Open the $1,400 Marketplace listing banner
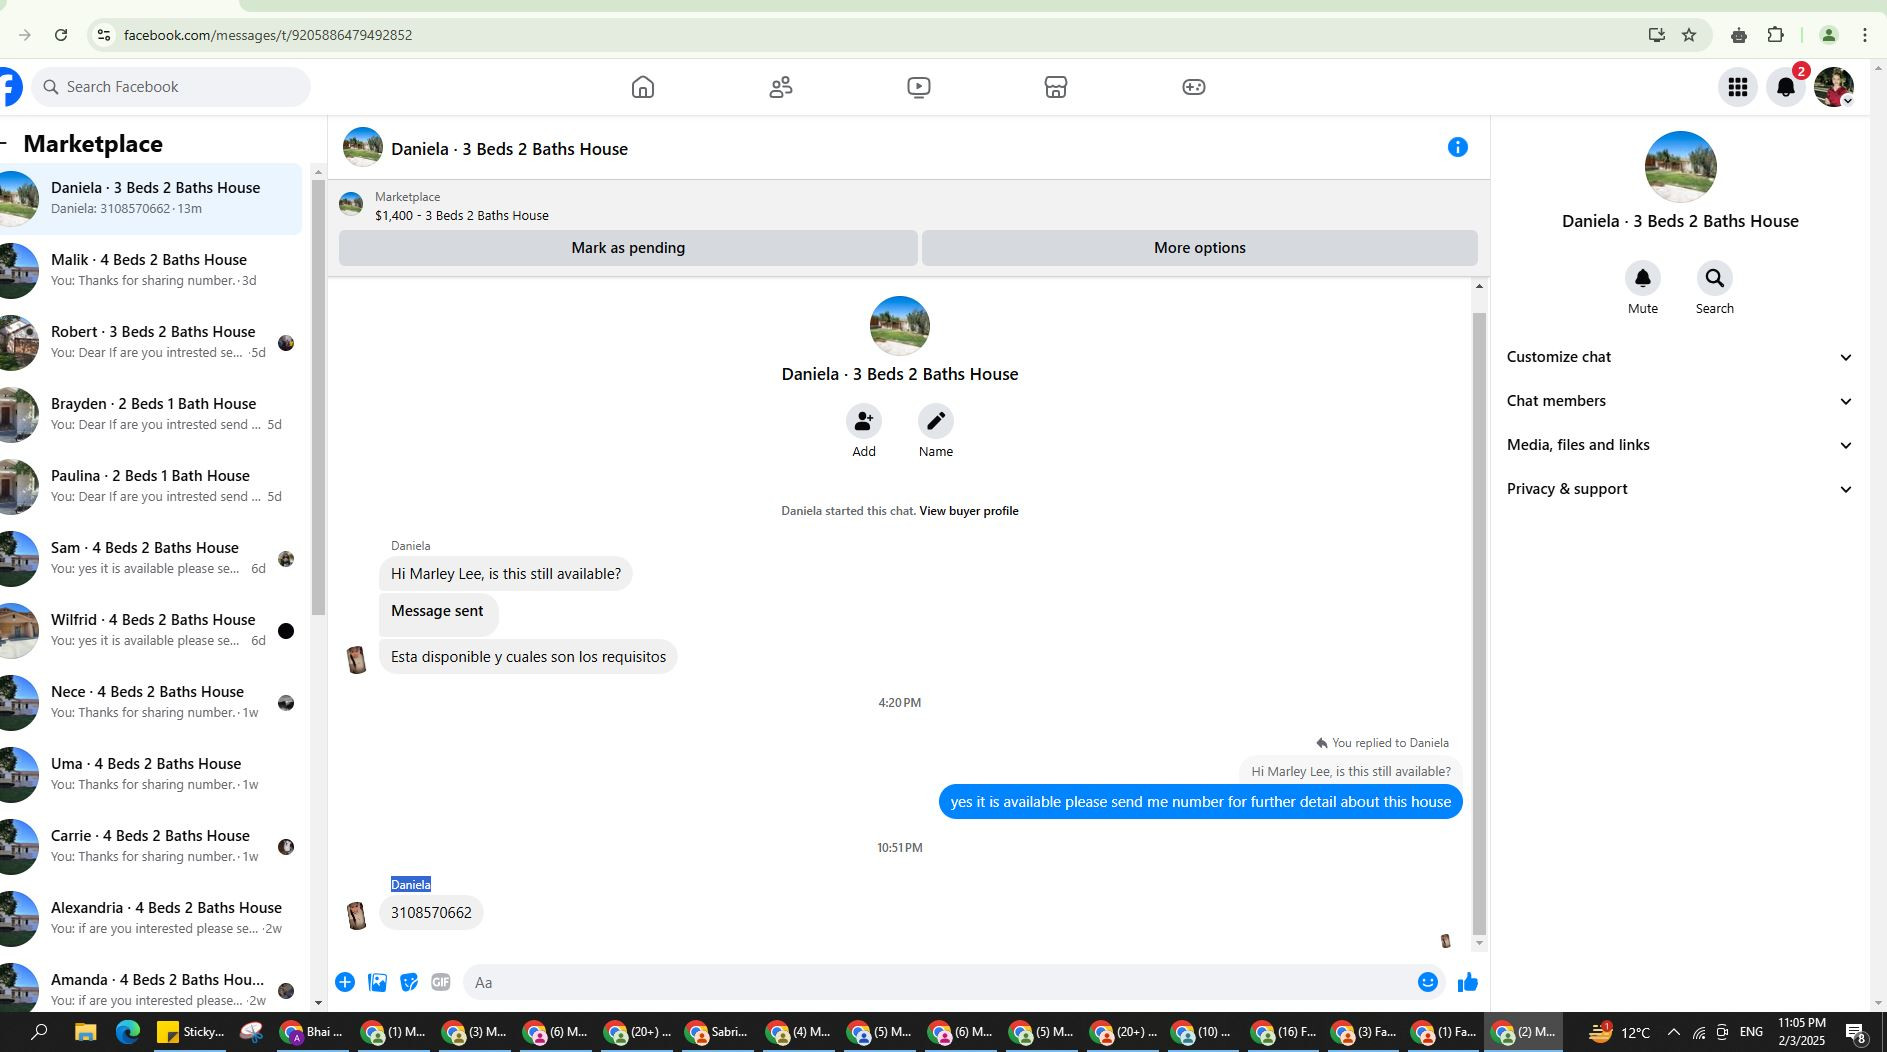The width and height of the screenshot is (1887, 1052). point(908,206)
